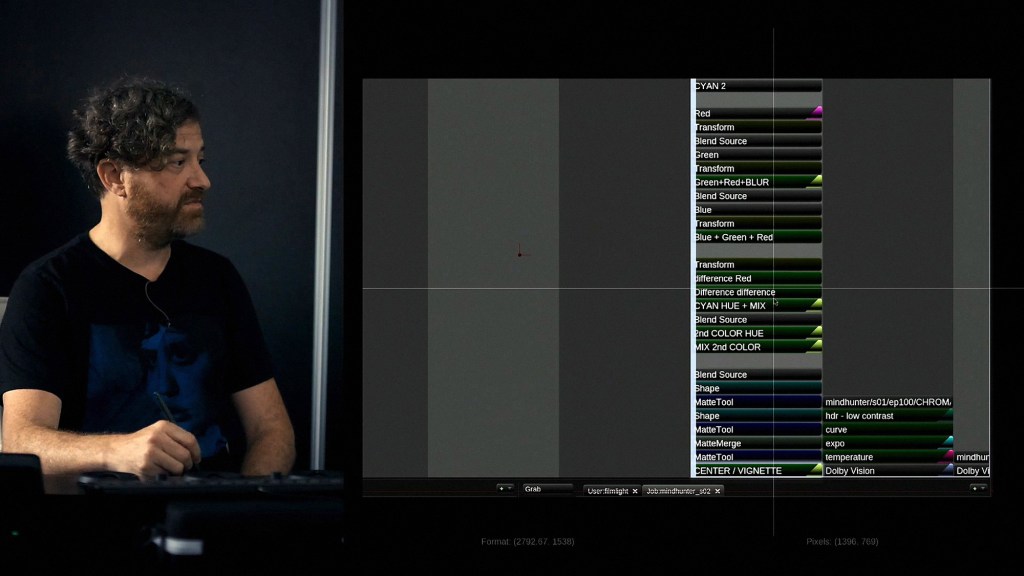Click the magenta corner marker on Red layer
This screenshot has width=1024, height=576.
tap(816, 111)
